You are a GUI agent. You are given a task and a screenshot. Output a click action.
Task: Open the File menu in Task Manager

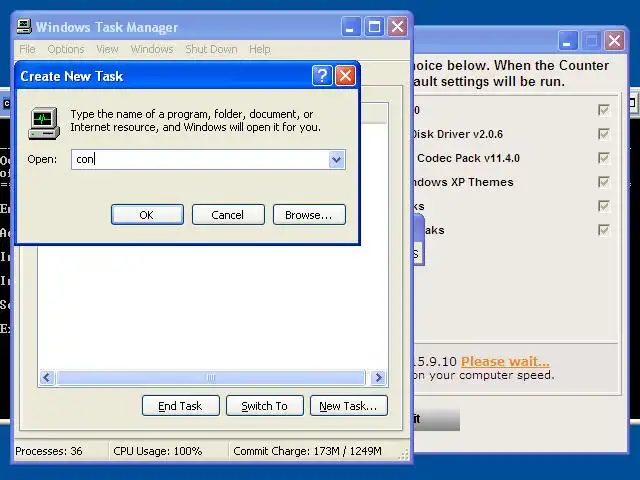point(27,49)
